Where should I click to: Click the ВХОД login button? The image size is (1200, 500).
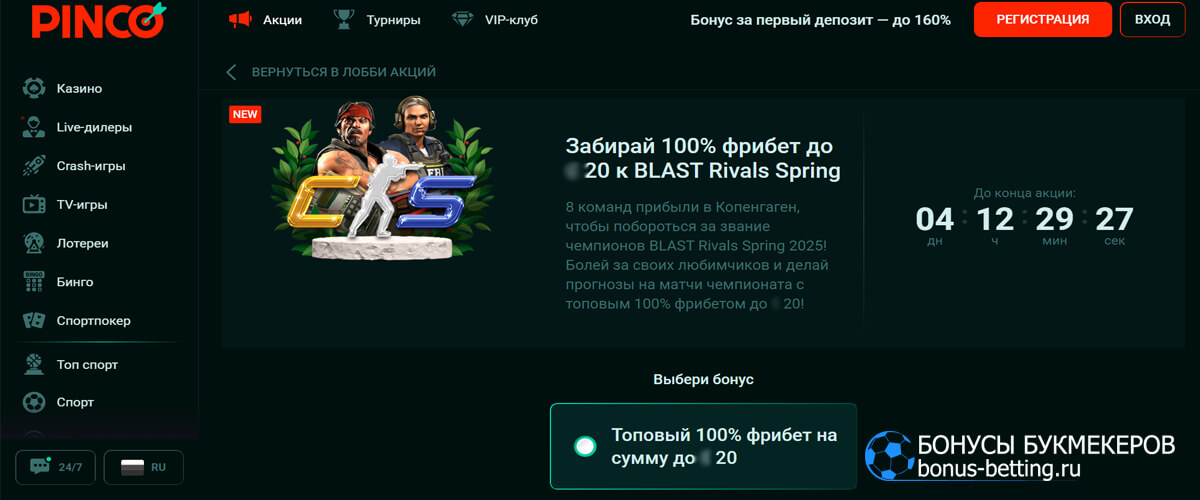click(1152, 19)
